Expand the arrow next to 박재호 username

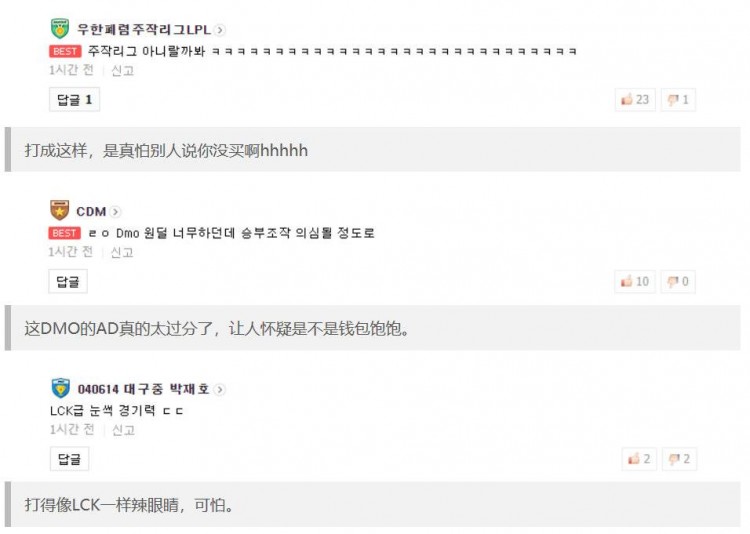point(220,389)
